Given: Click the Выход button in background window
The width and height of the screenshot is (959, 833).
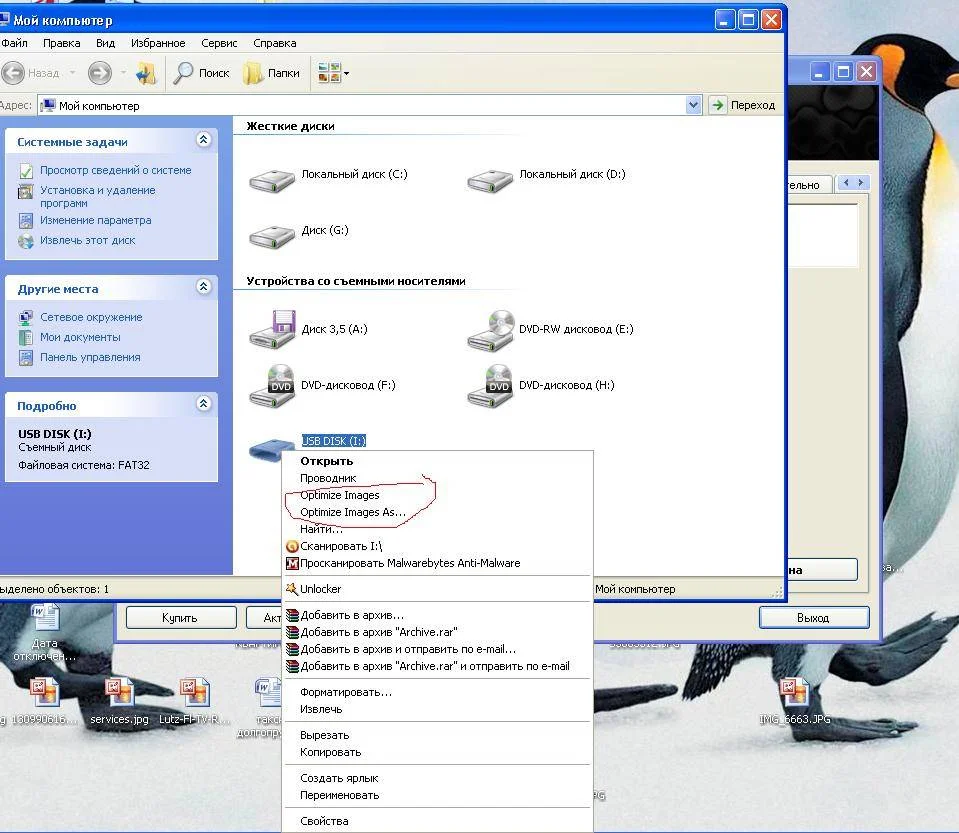Looking at the screenshot, I should pos(814,618).
